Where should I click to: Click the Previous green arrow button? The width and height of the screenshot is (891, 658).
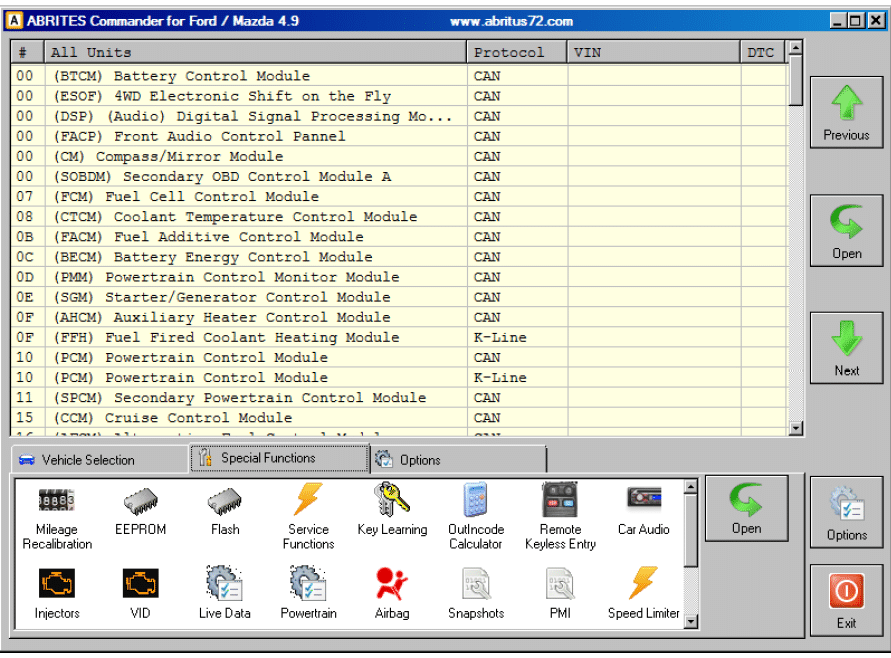tap(846, 112)
